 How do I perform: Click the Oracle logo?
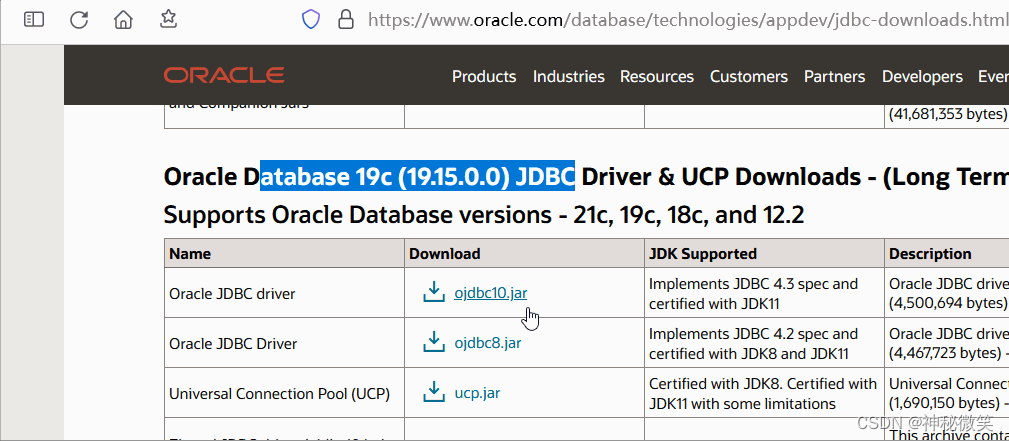pos(224,76)
